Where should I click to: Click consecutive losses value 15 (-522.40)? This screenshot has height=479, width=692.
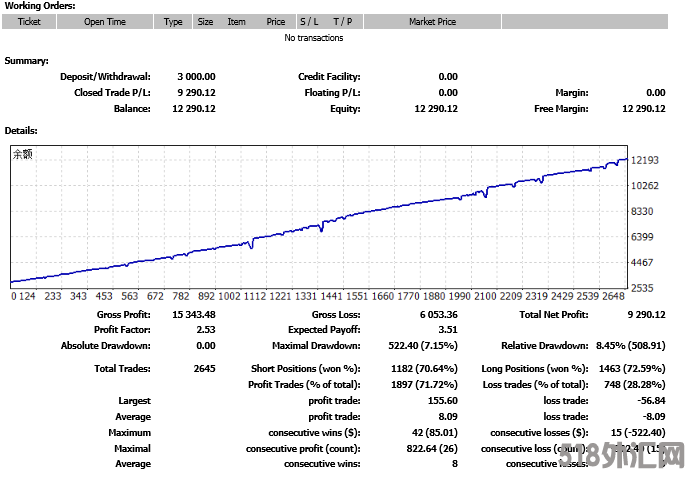[638, 433]
